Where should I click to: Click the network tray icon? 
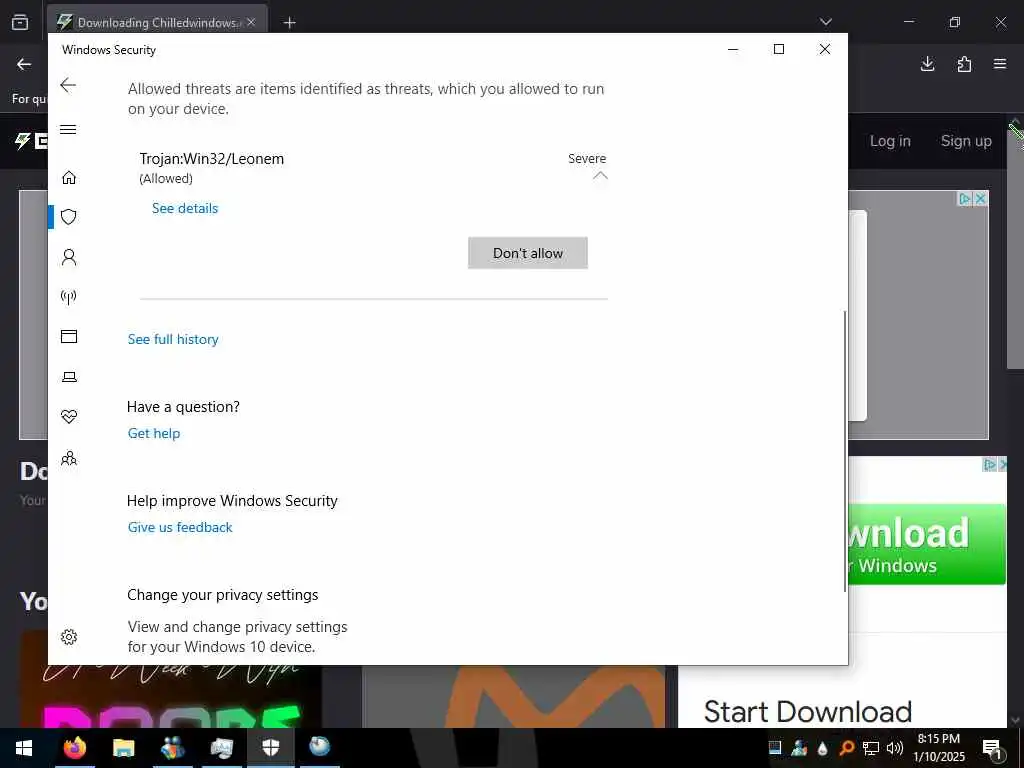point(871,748)
